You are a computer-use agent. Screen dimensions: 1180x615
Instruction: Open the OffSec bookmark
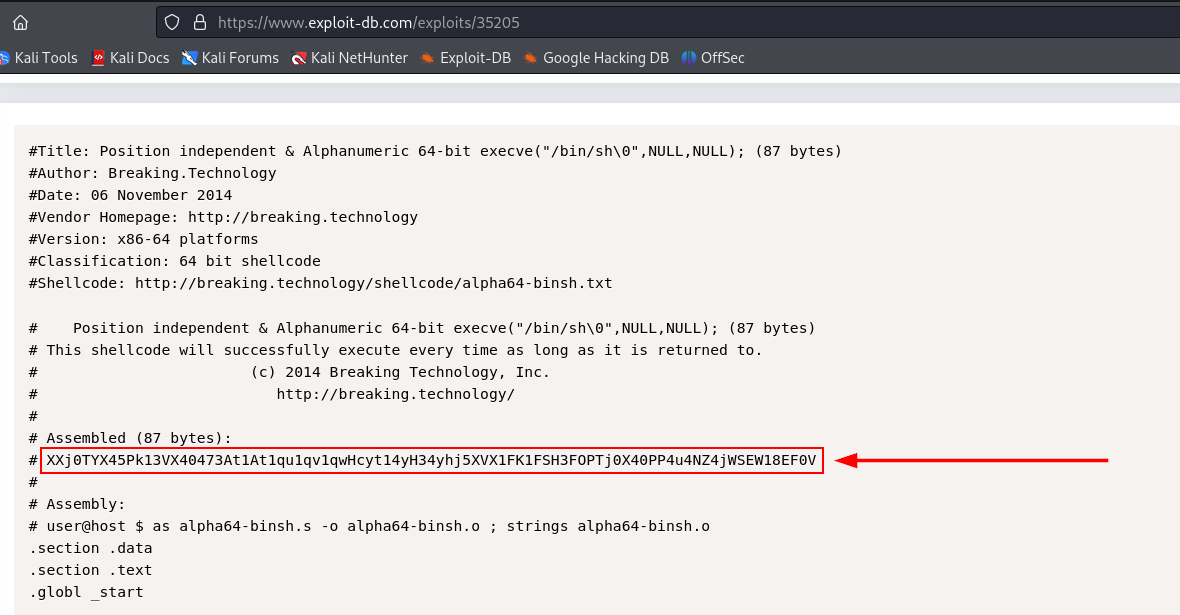[713, 58]
